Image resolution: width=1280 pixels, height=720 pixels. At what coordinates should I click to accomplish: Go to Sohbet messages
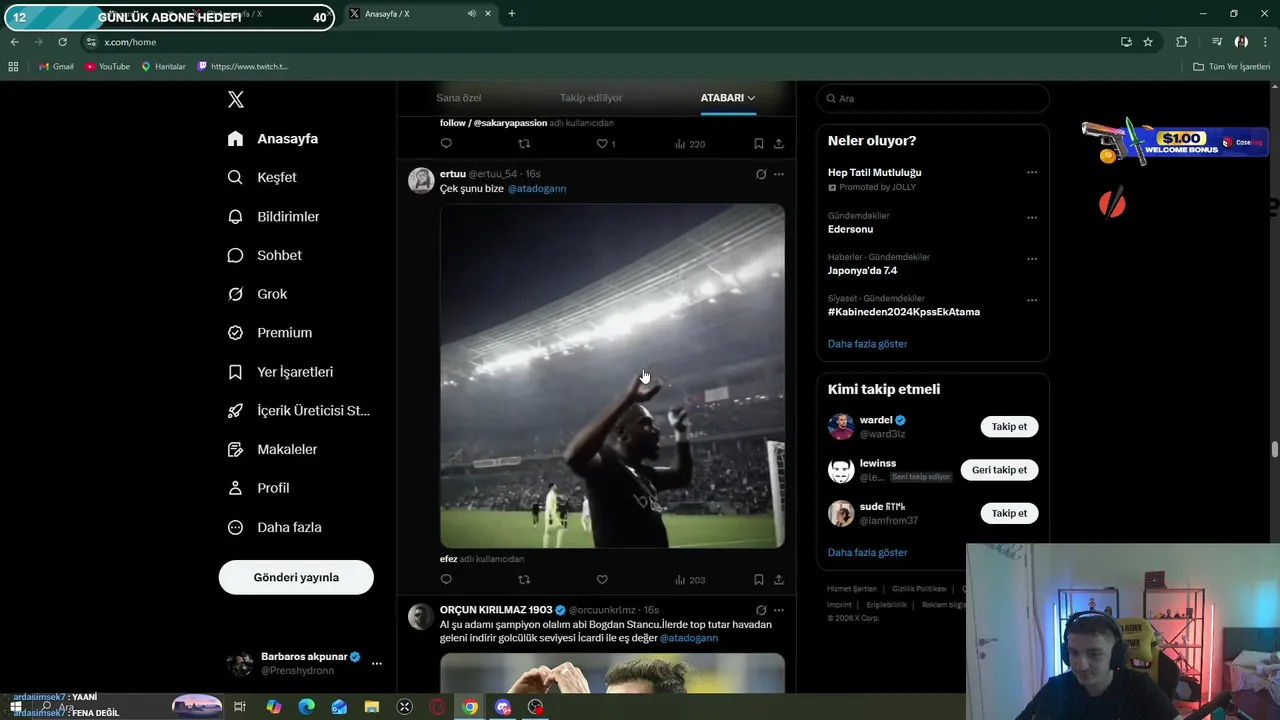point(265,255)
